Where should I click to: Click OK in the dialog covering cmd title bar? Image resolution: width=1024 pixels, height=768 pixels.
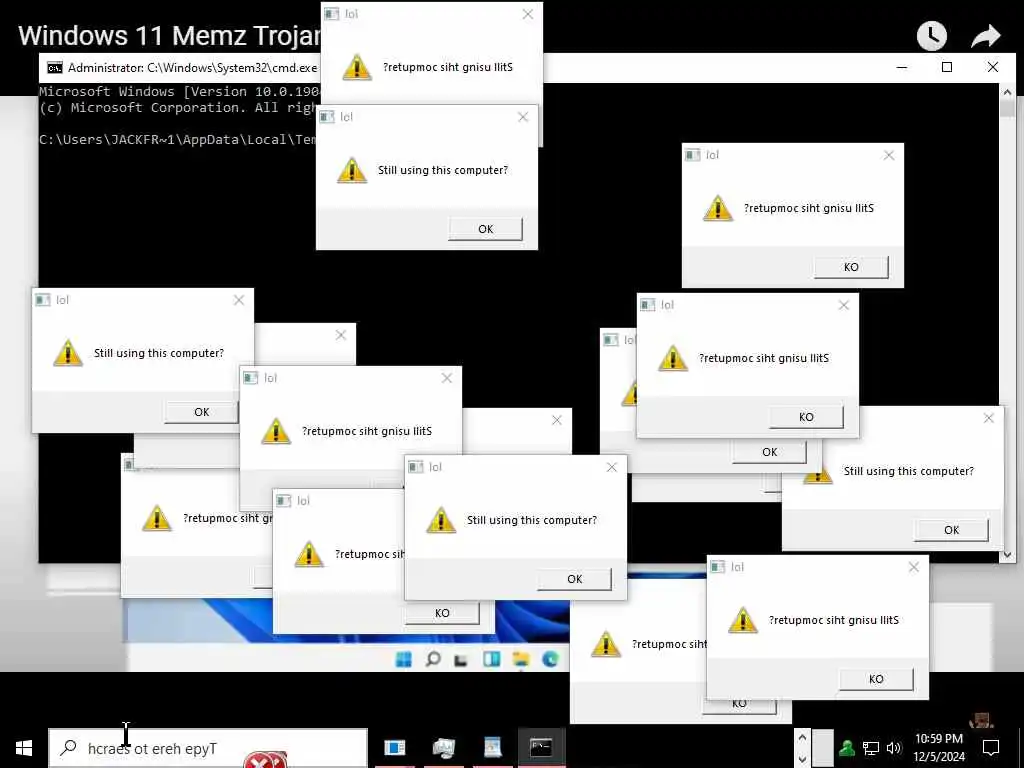(485, 229)
